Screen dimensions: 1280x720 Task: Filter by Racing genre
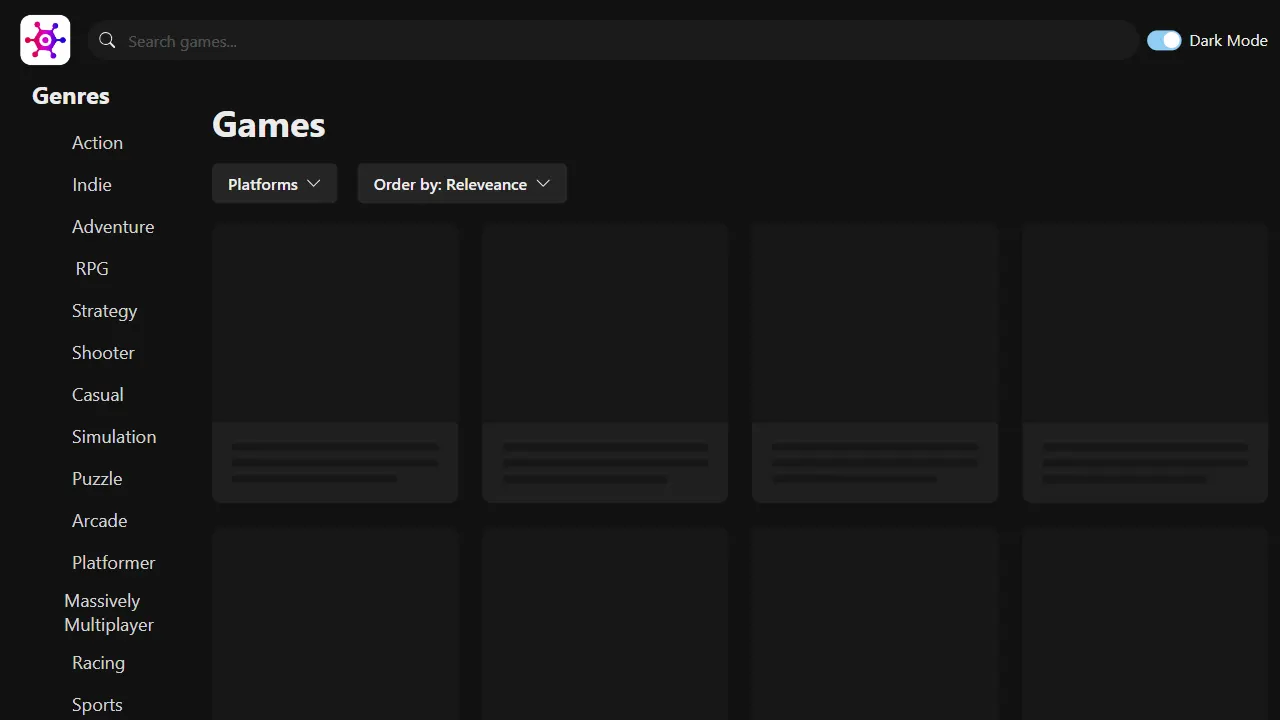point(98,663)
